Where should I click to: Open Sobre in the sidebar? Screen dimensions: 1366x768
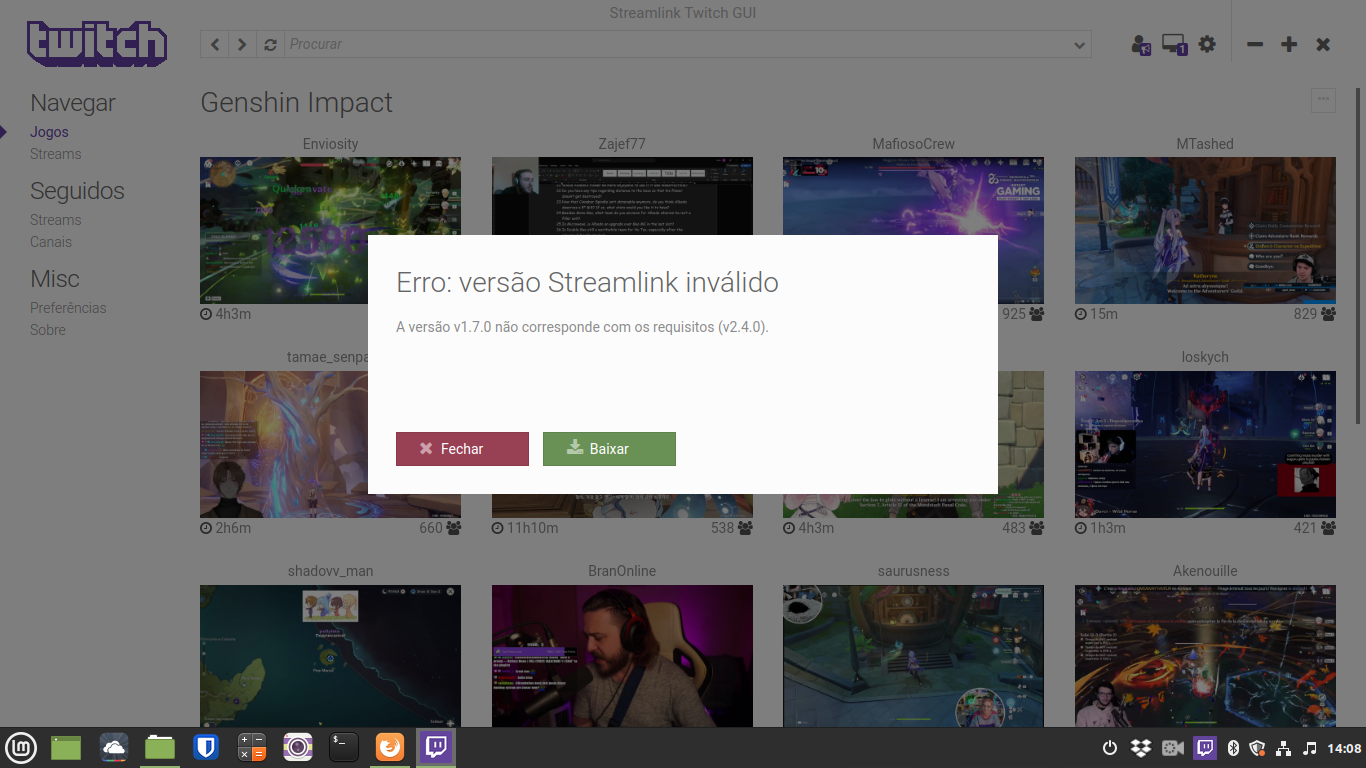[x=48, y=330]
